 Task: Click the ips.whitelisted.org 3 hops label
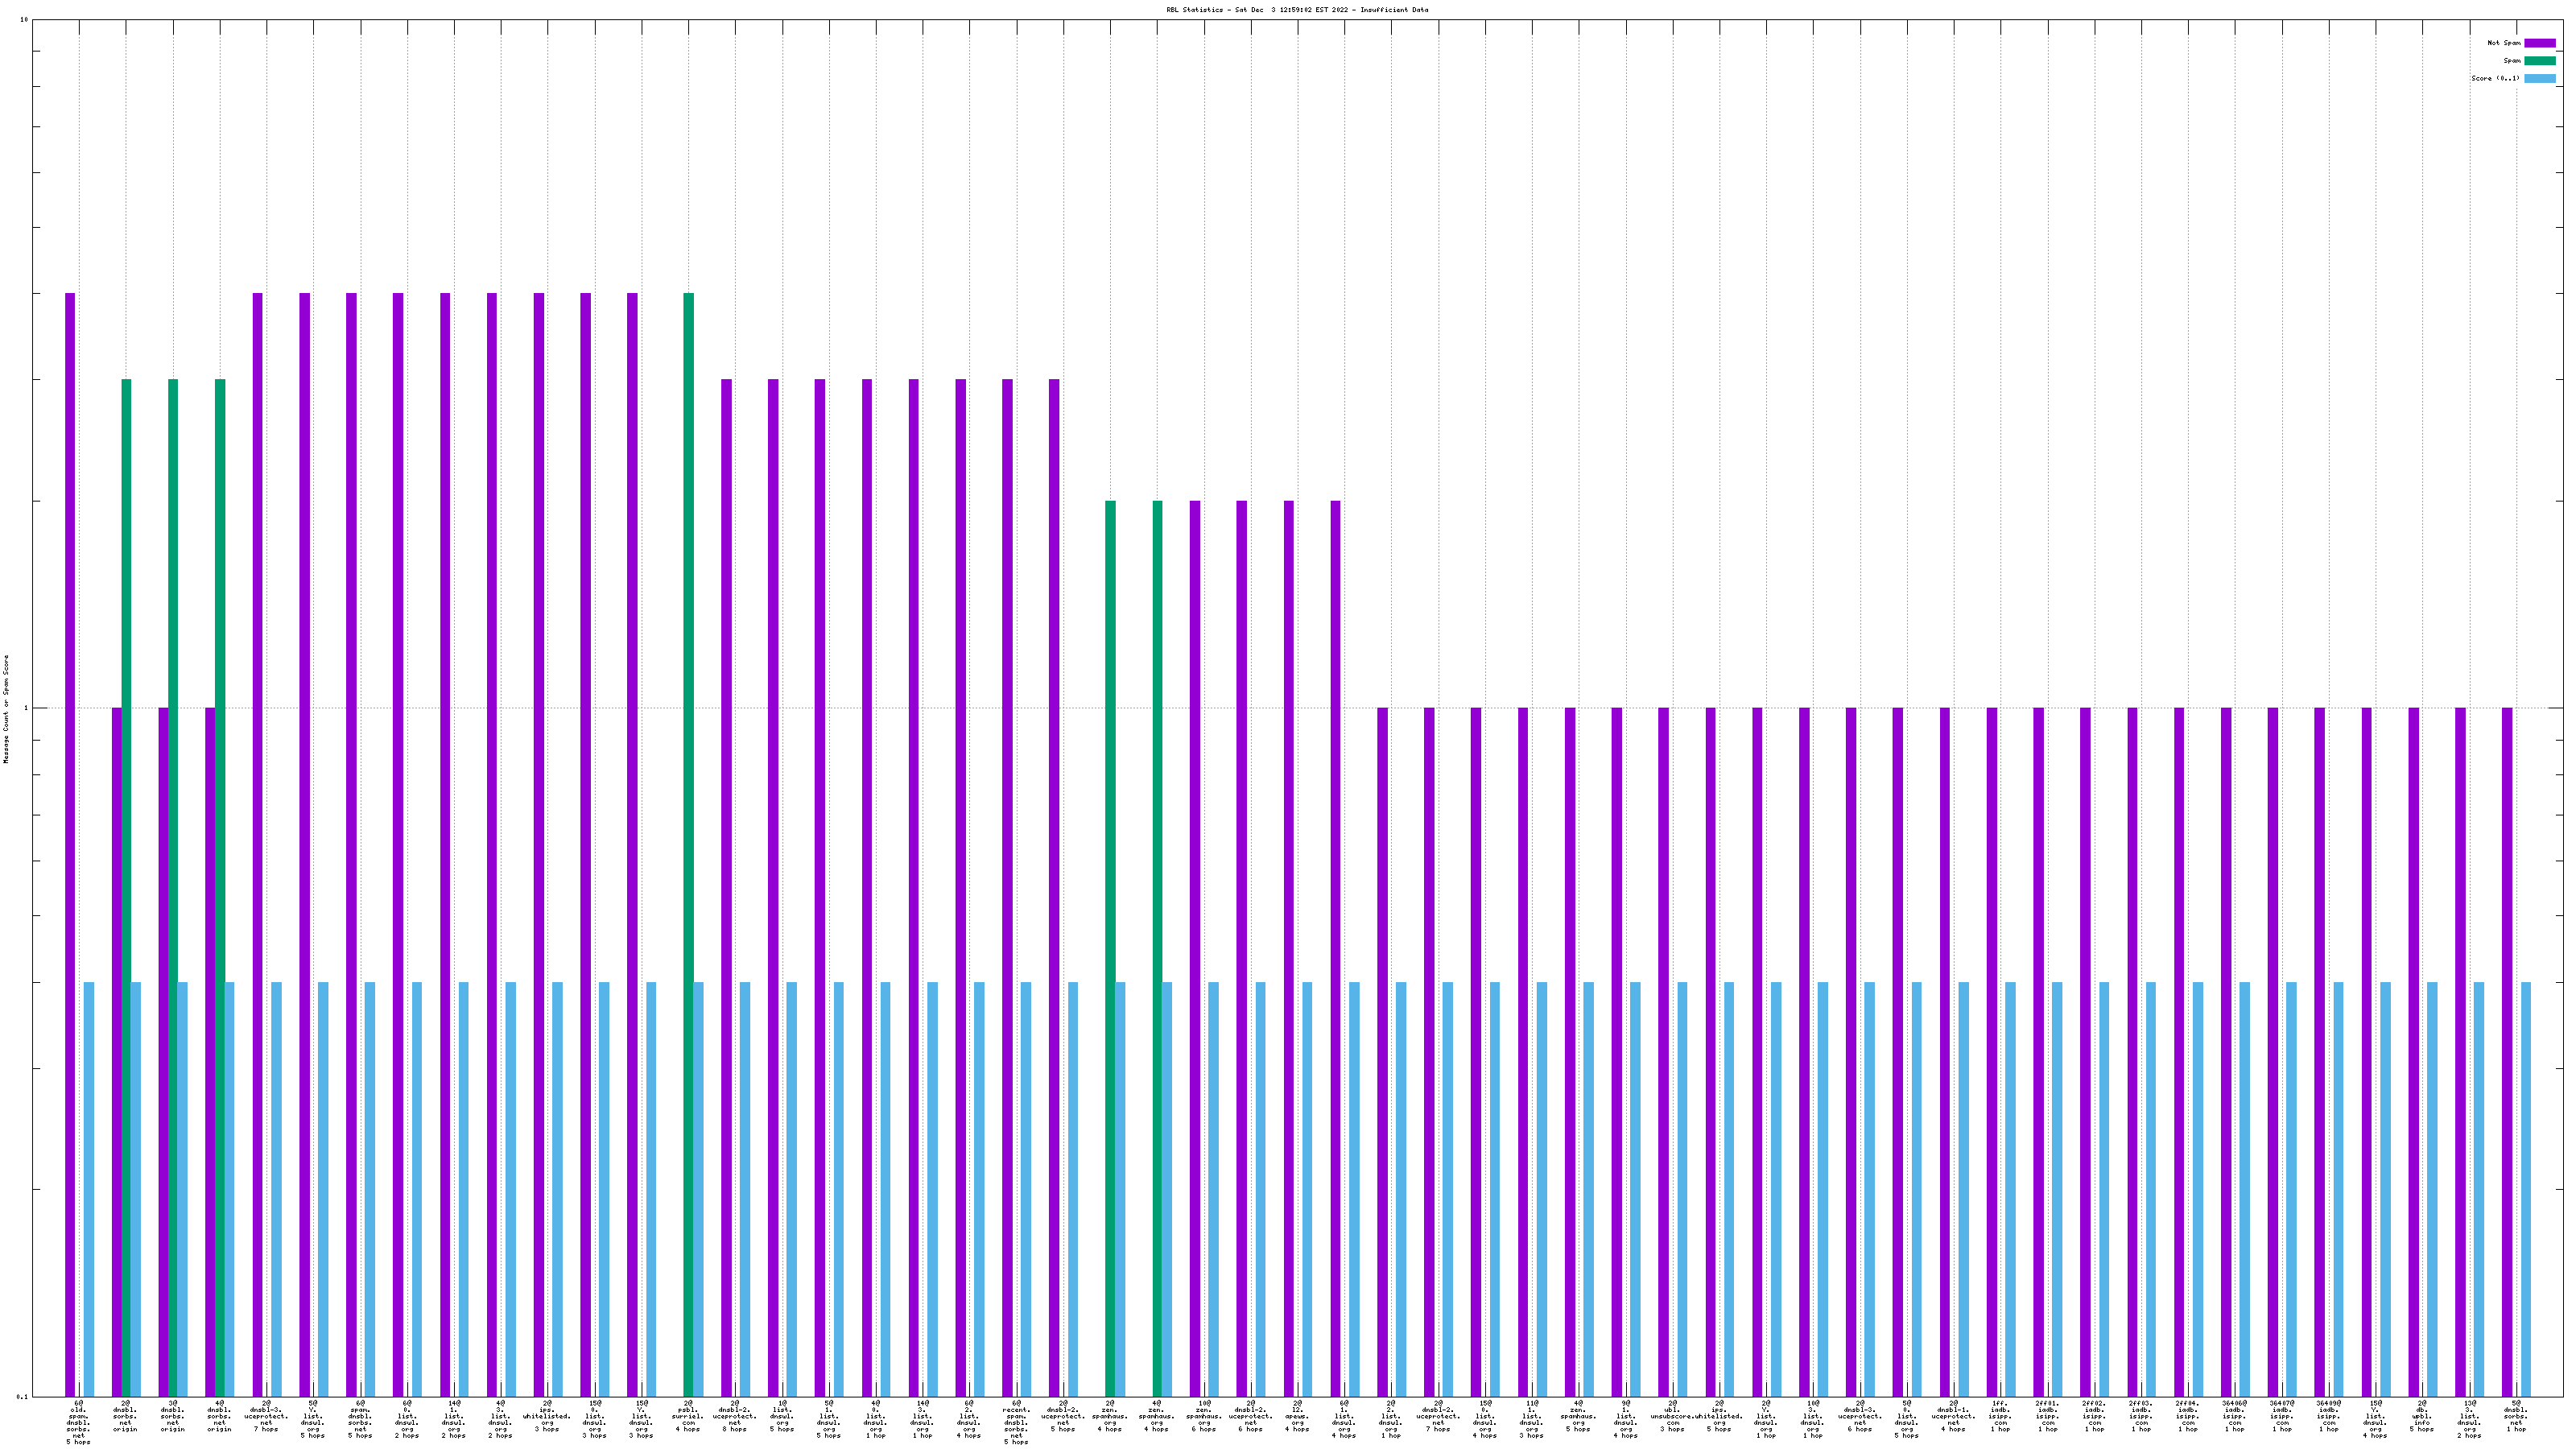[x=547, y=1417]
